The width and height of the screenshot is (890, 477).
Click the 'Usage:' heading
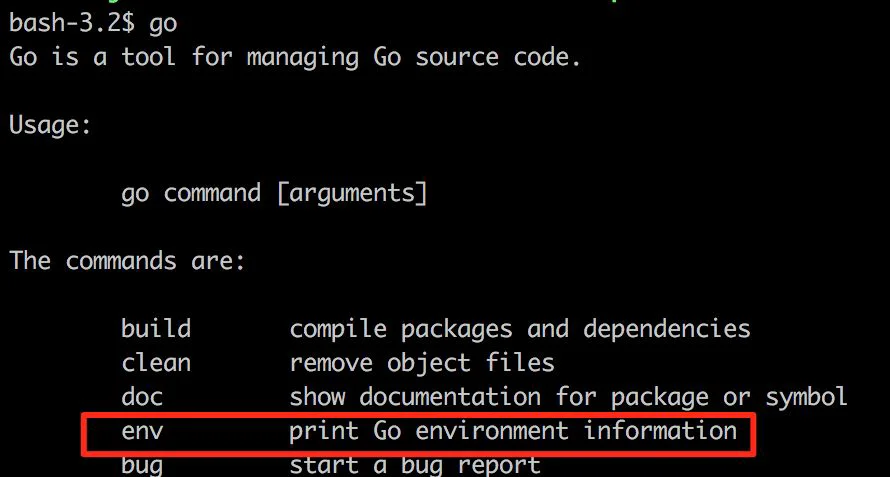click(x=50, y=125)
